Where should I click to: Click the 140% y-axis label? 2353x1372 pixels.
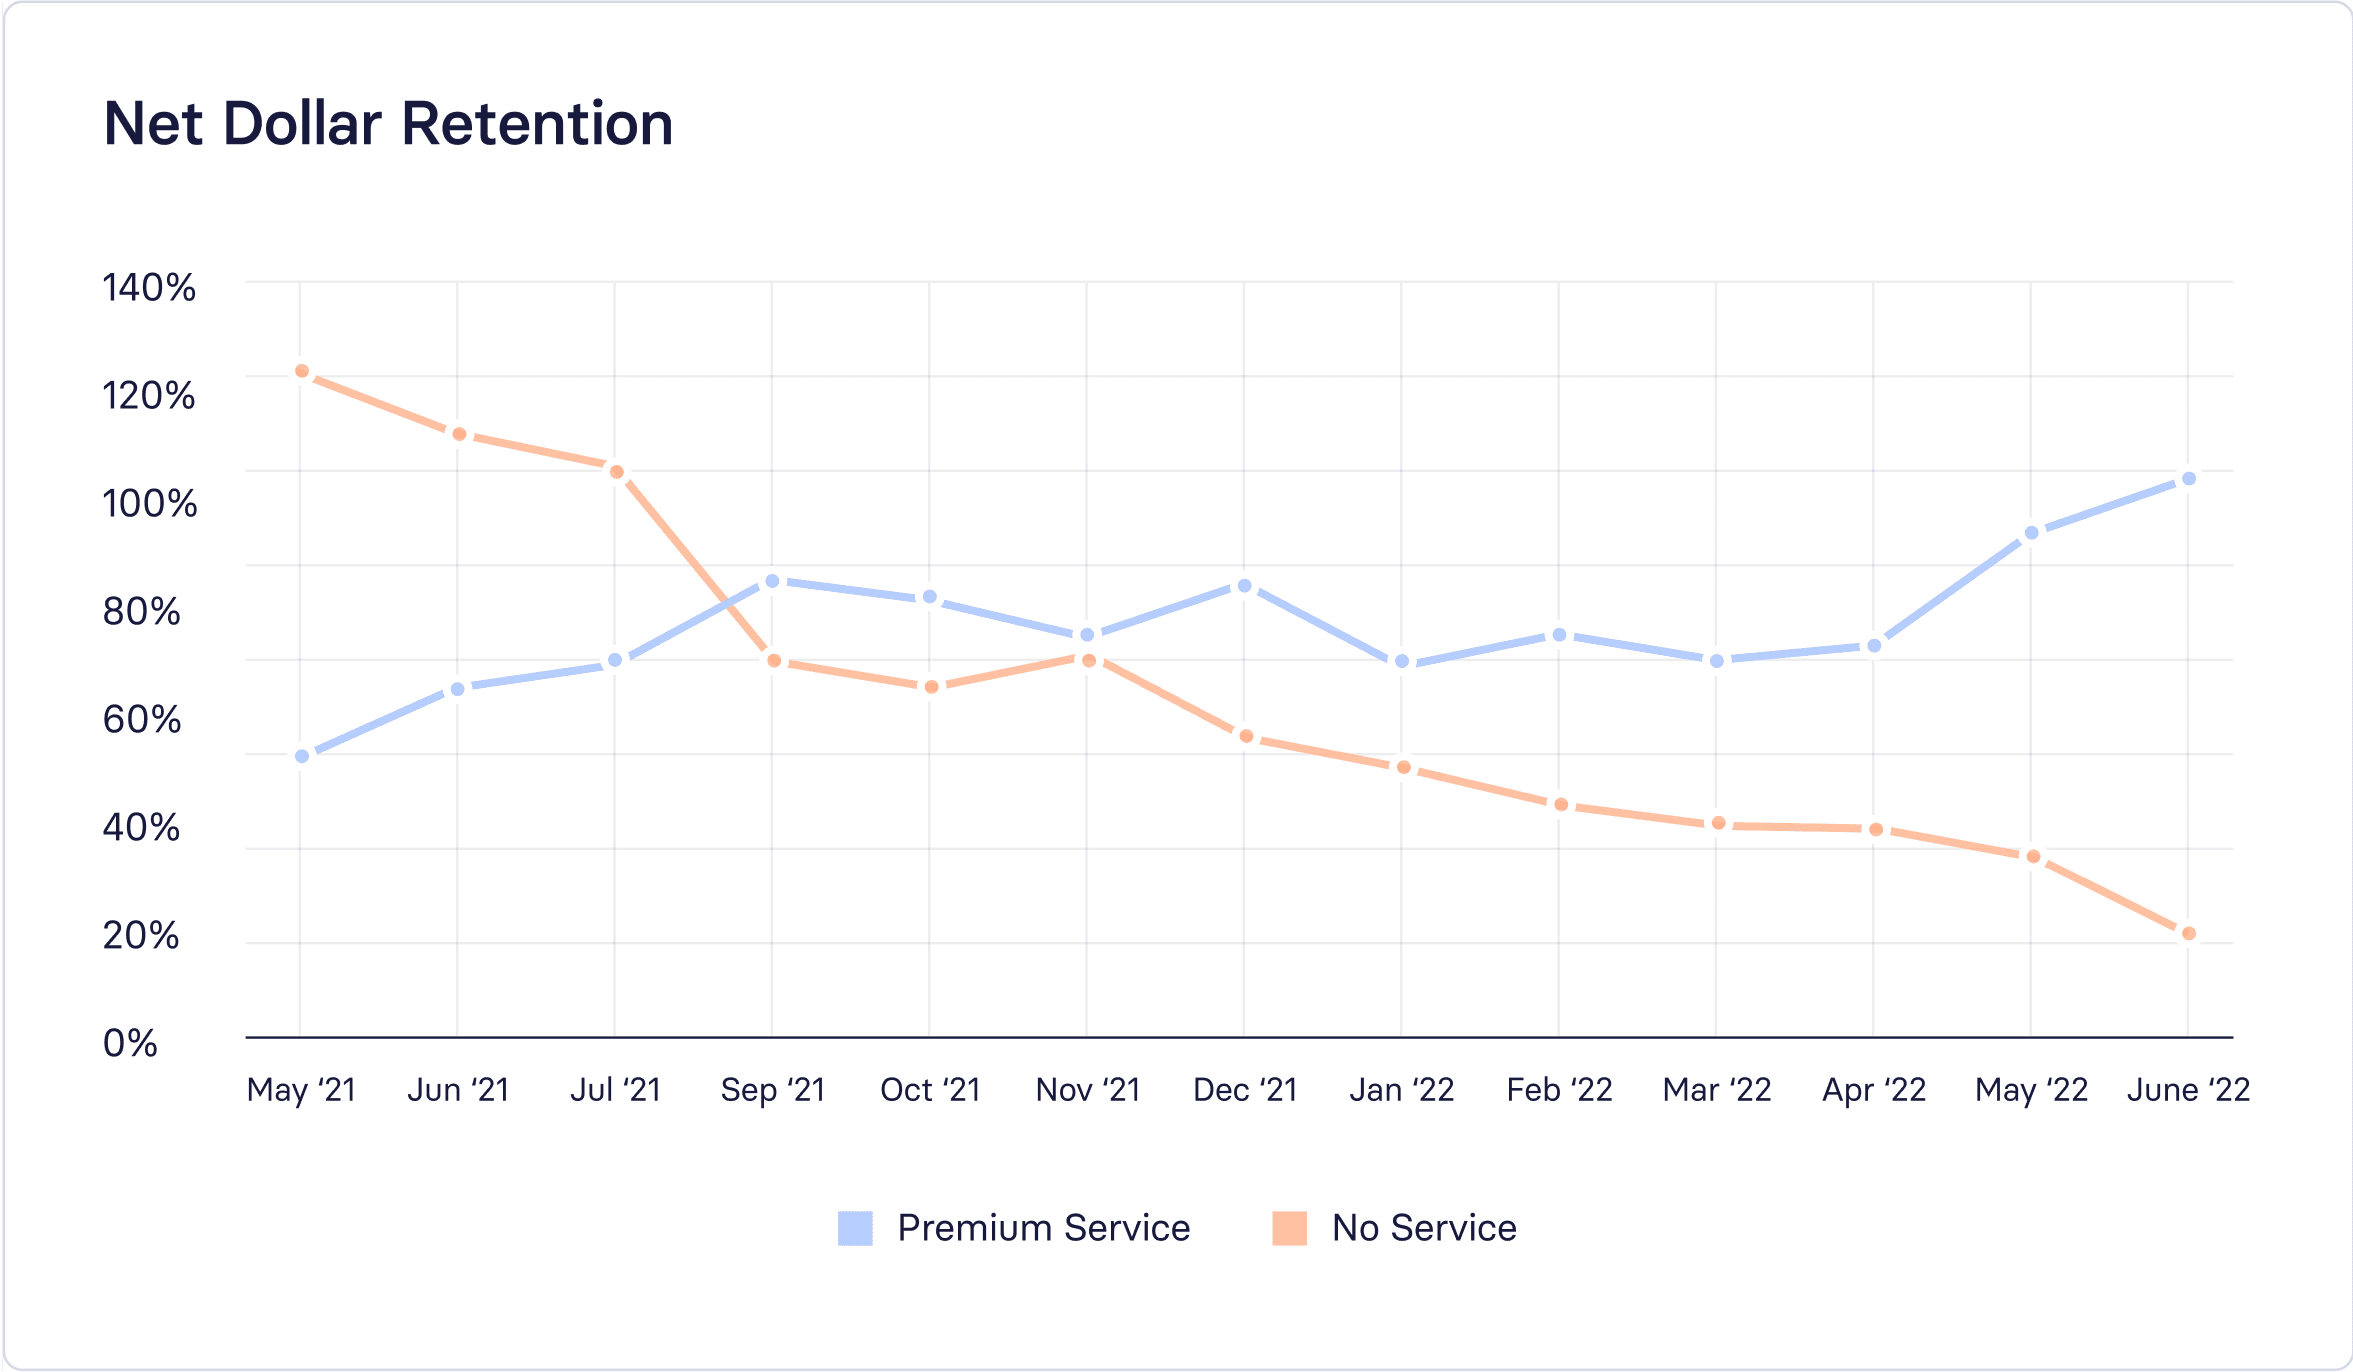pyautogui.click(x=150, y=288)
